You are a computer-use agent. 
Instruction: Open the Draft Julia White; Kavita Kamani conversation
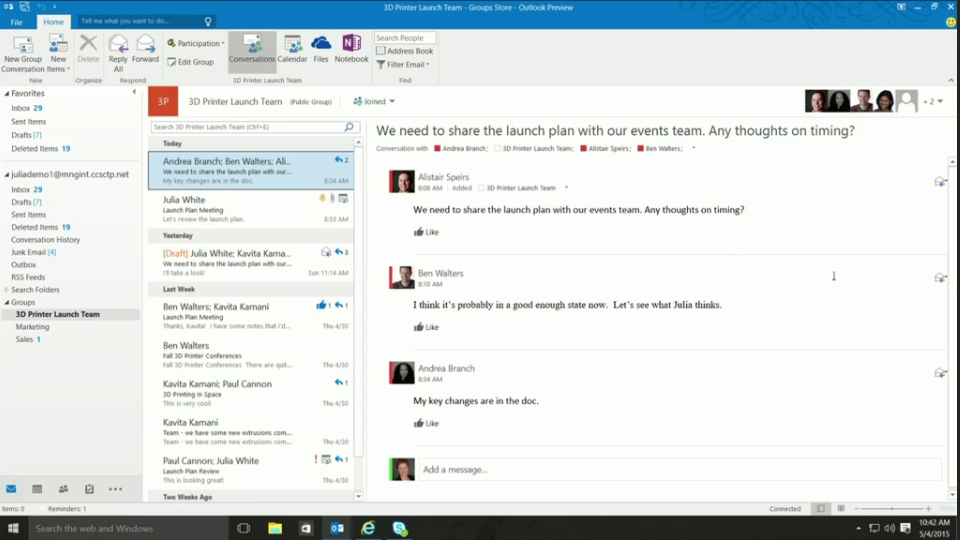(251, 262)
